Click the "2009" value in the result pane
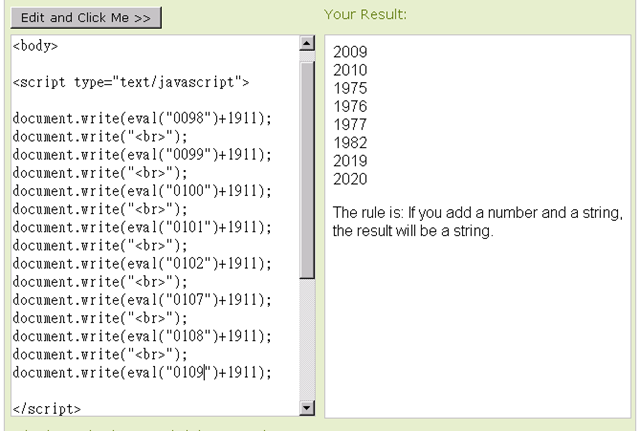 click(350, 51)
